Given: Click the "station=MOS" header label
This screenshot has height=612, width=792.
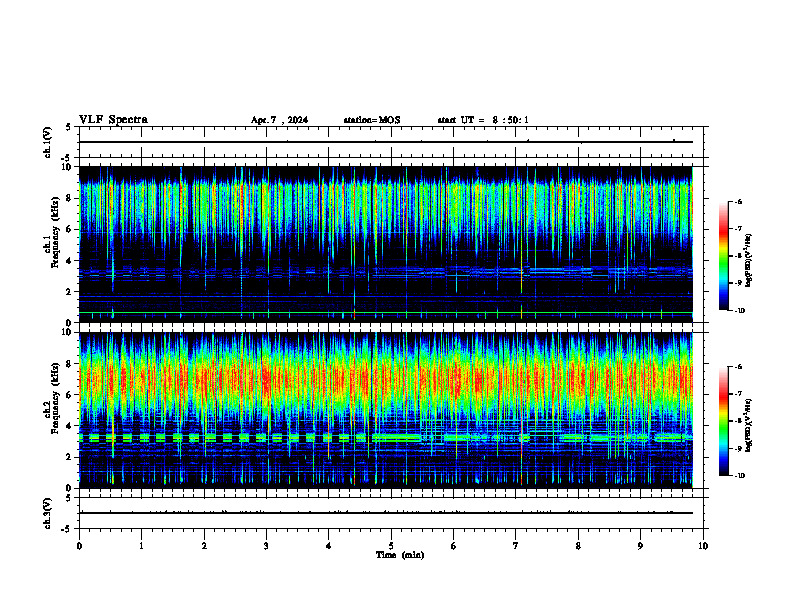Looking at the screenshot, I should [x=372, y=120].
